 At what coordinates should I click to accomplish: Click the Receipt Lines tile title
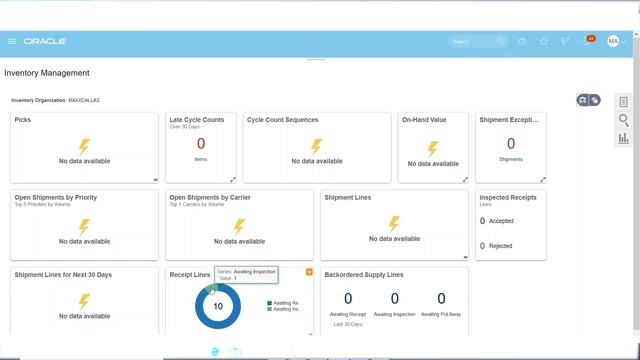click(x=190, y=275)
